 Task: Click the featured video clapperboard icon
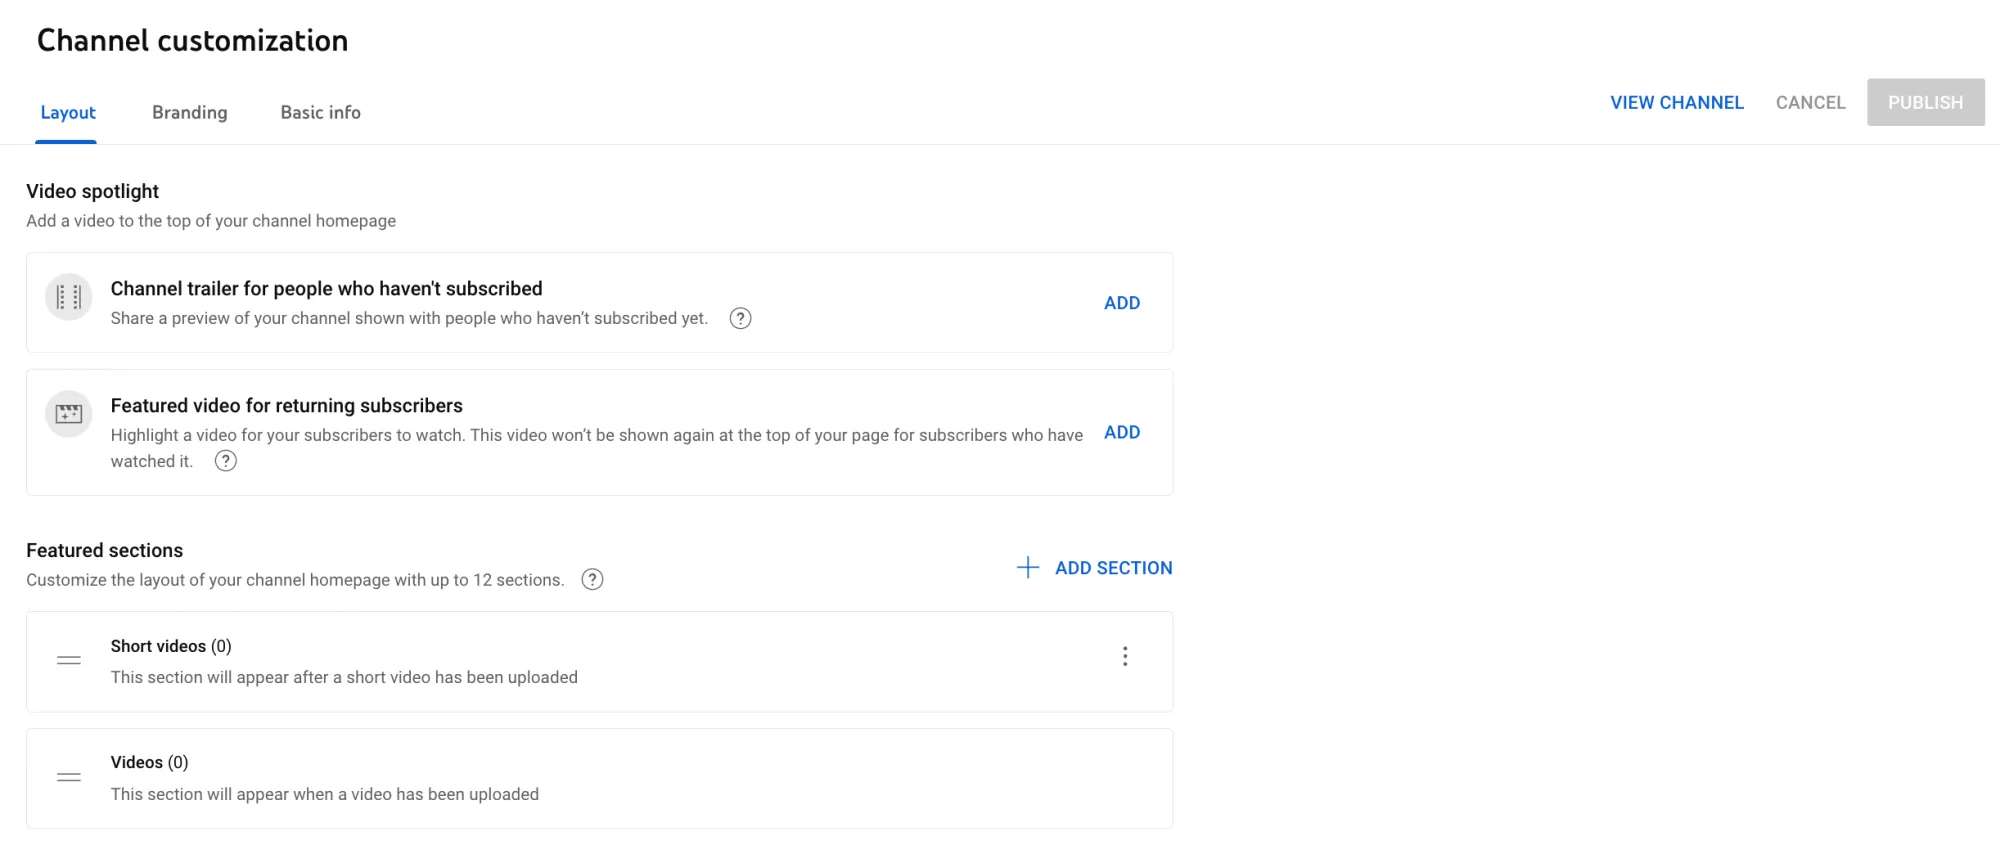(69, 414)
